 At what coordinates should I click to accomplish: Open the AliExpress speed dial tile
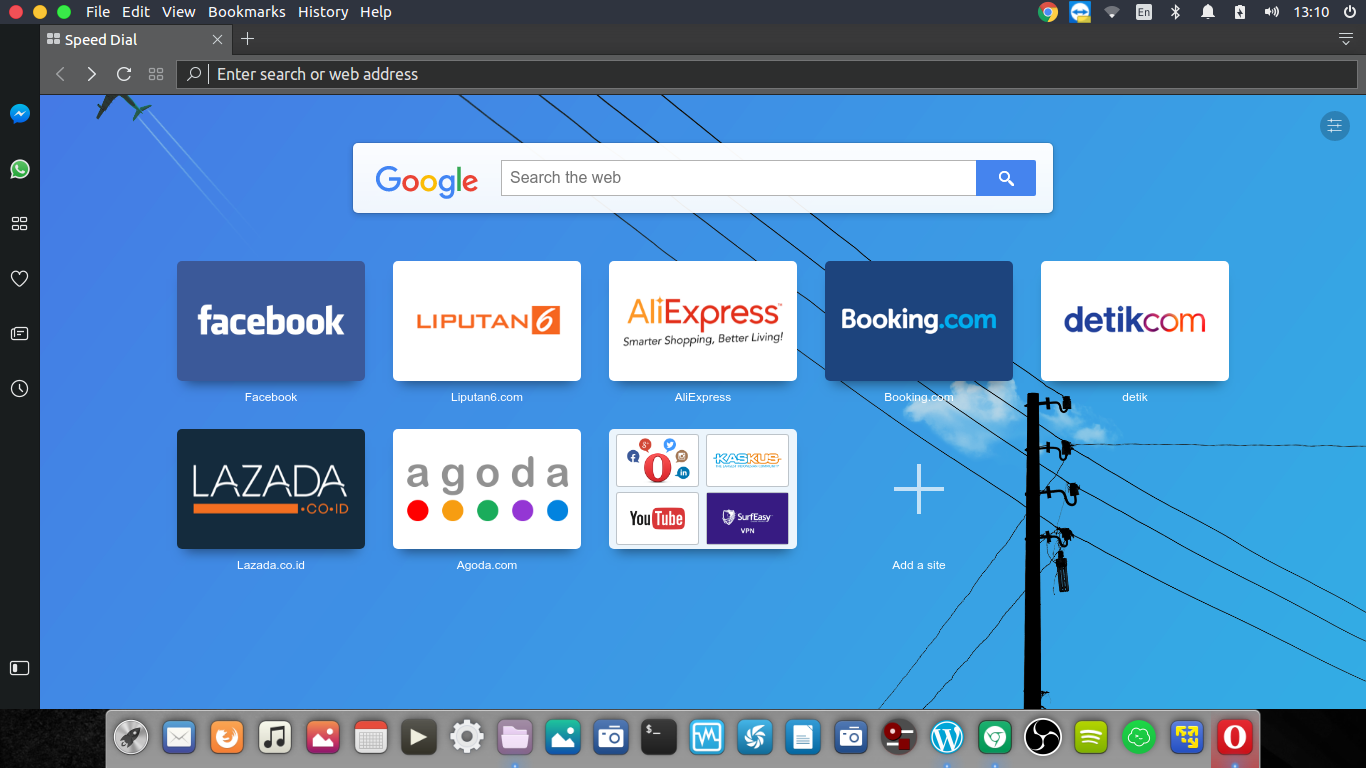tap(703, 321)
